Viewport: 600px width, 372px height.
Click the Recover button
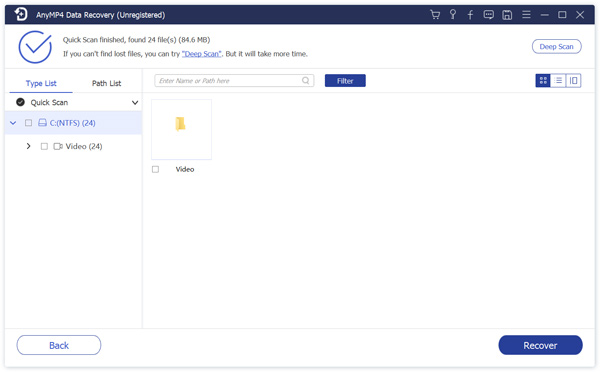tap(540, 346)
